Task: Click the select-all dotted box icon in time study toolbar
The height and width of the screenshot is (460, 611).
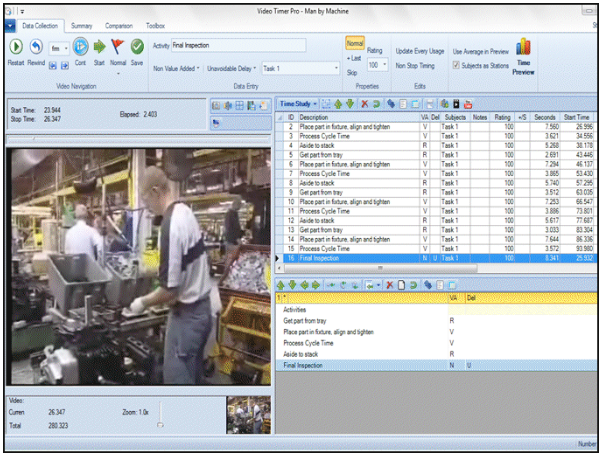Action: click(326, 104)
